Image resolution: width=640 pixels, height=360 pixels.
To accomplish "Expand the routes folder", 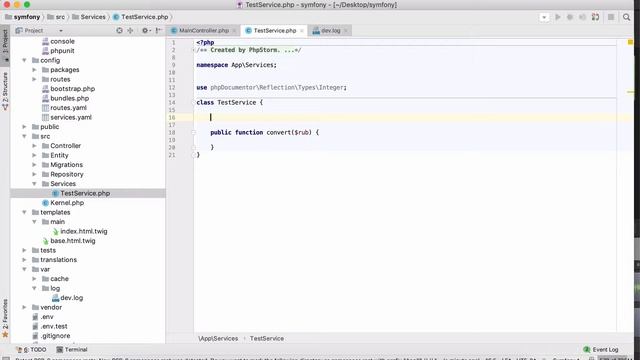I will pyautogui.click(x=35, y=79).
